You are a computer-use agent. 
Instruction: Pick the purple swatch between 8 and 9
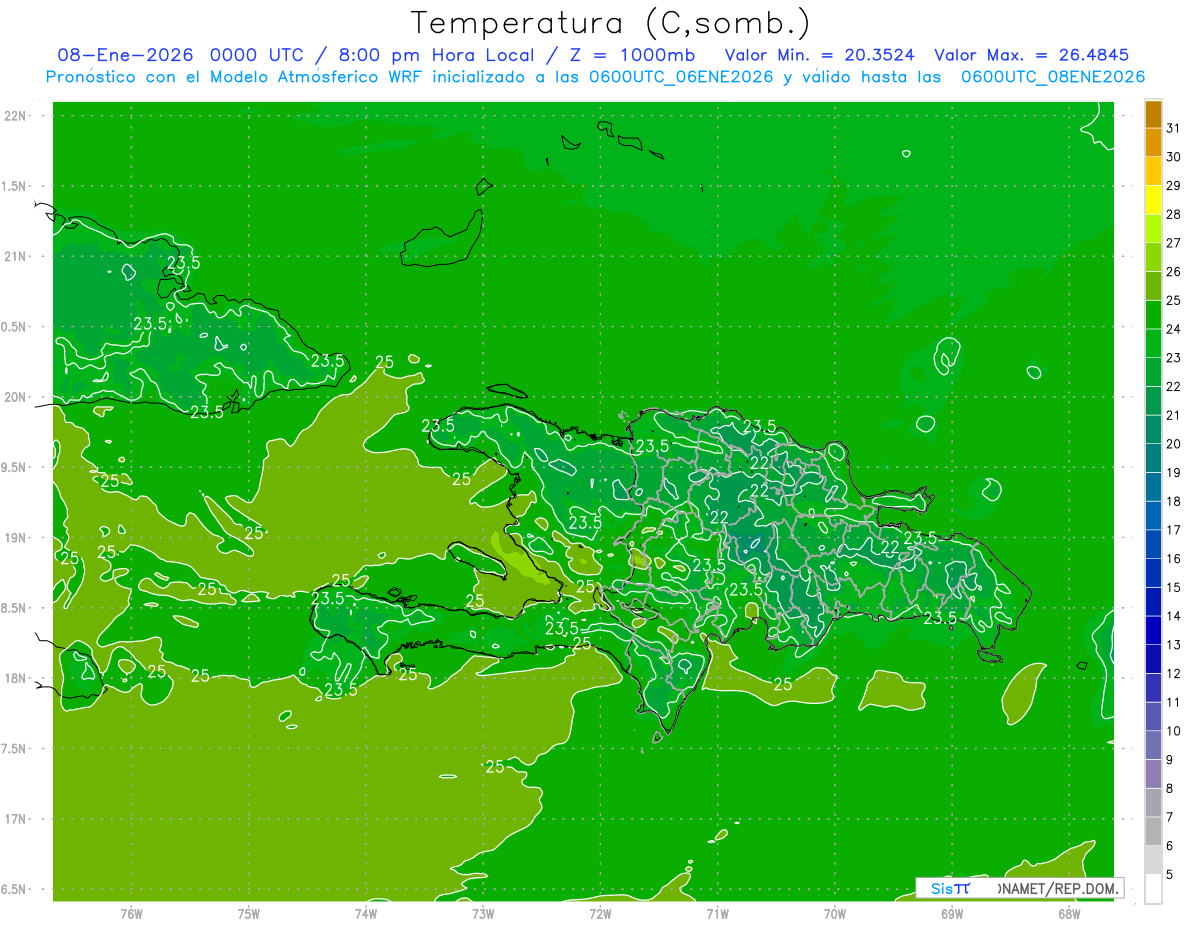click(1153, 774)
